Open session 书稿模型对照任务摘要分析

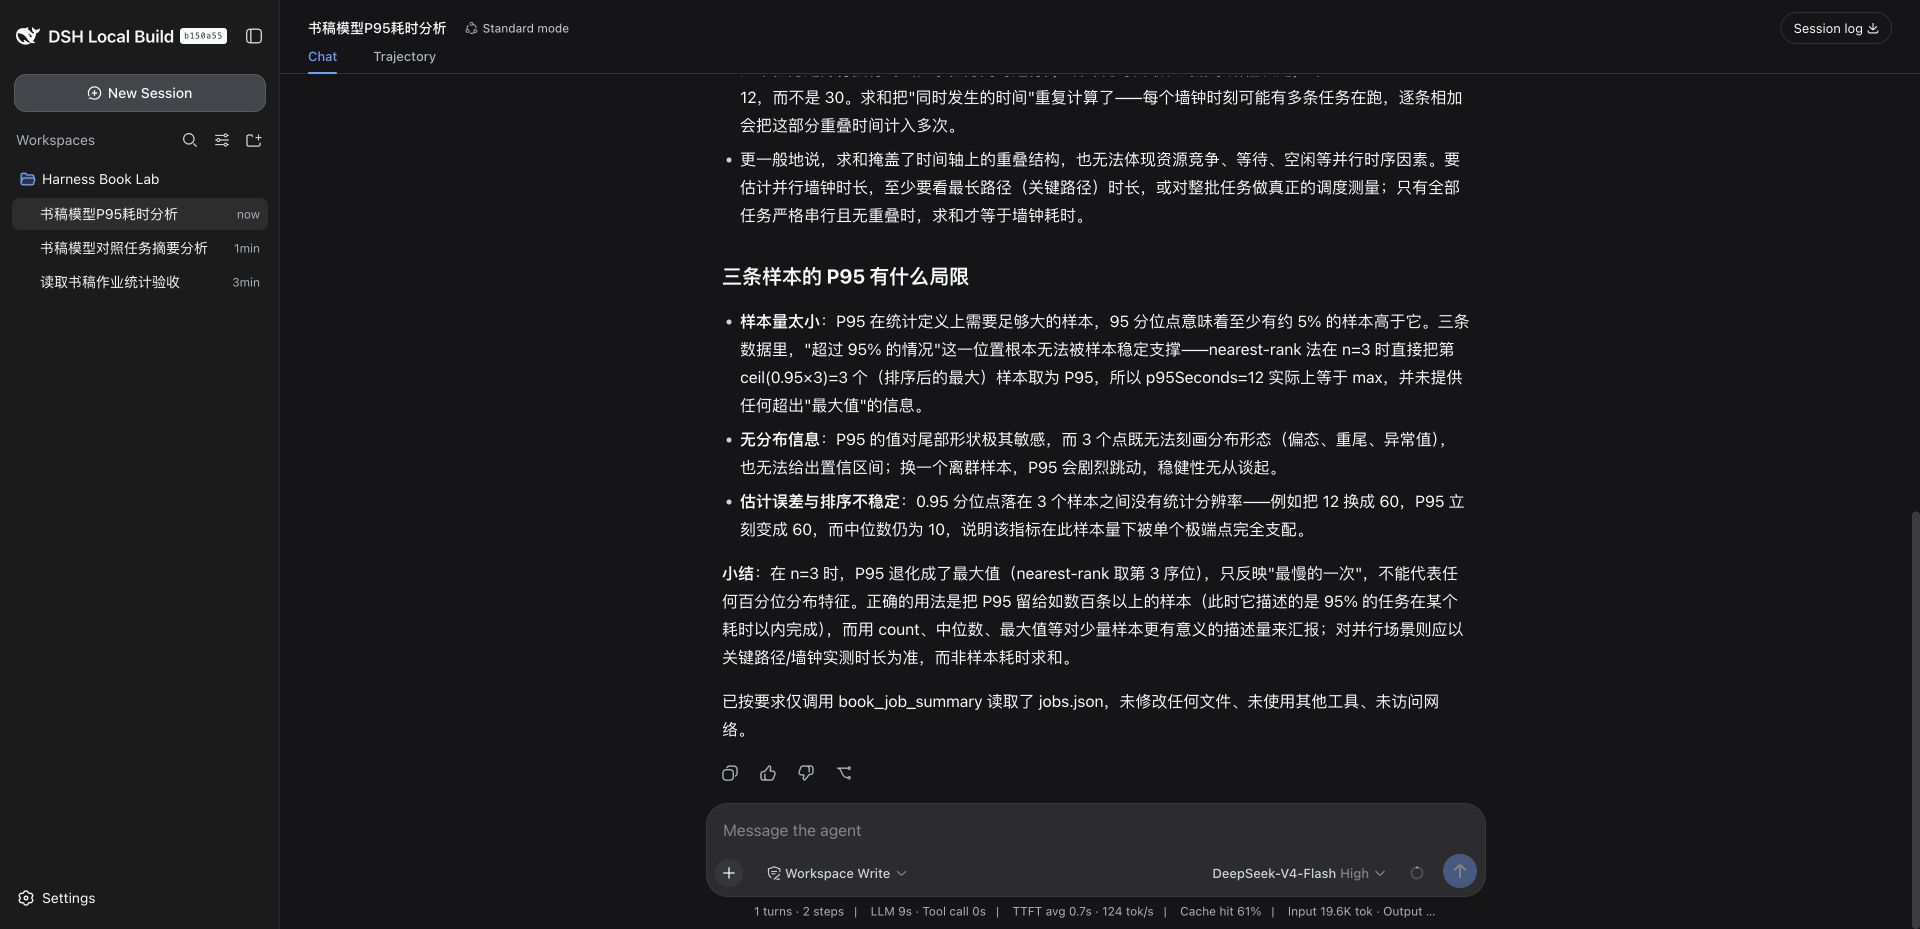(140, 248)
